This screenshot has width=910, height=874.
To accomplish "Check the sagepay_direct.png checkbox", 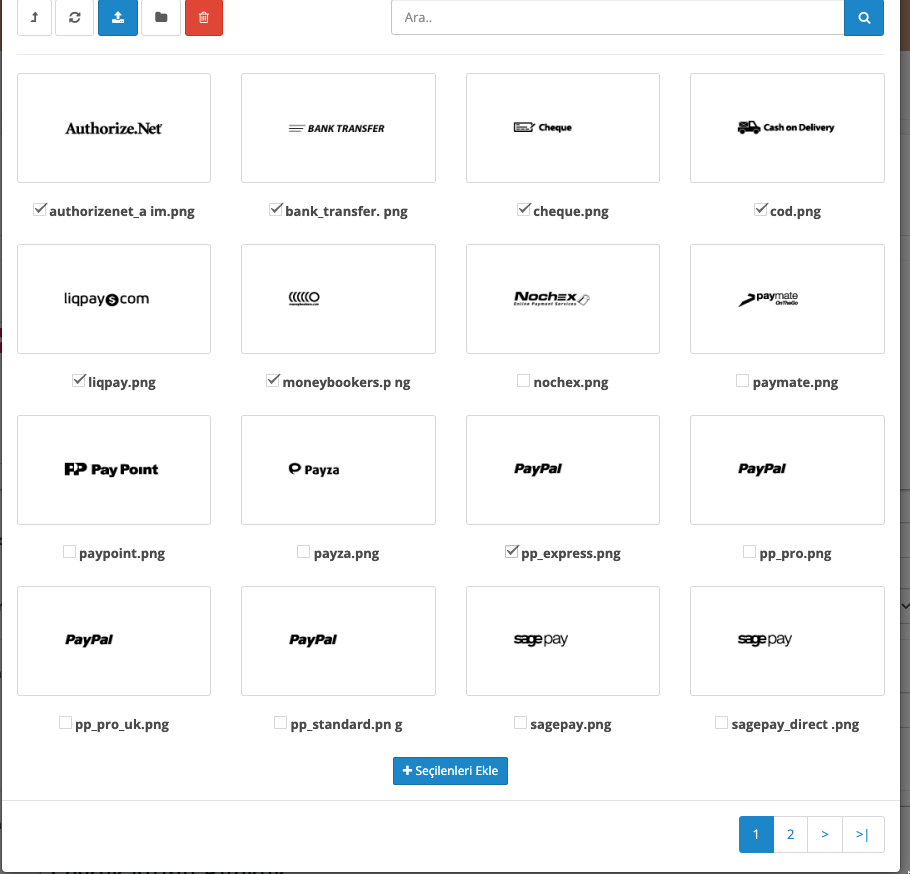I will (721, 723).
